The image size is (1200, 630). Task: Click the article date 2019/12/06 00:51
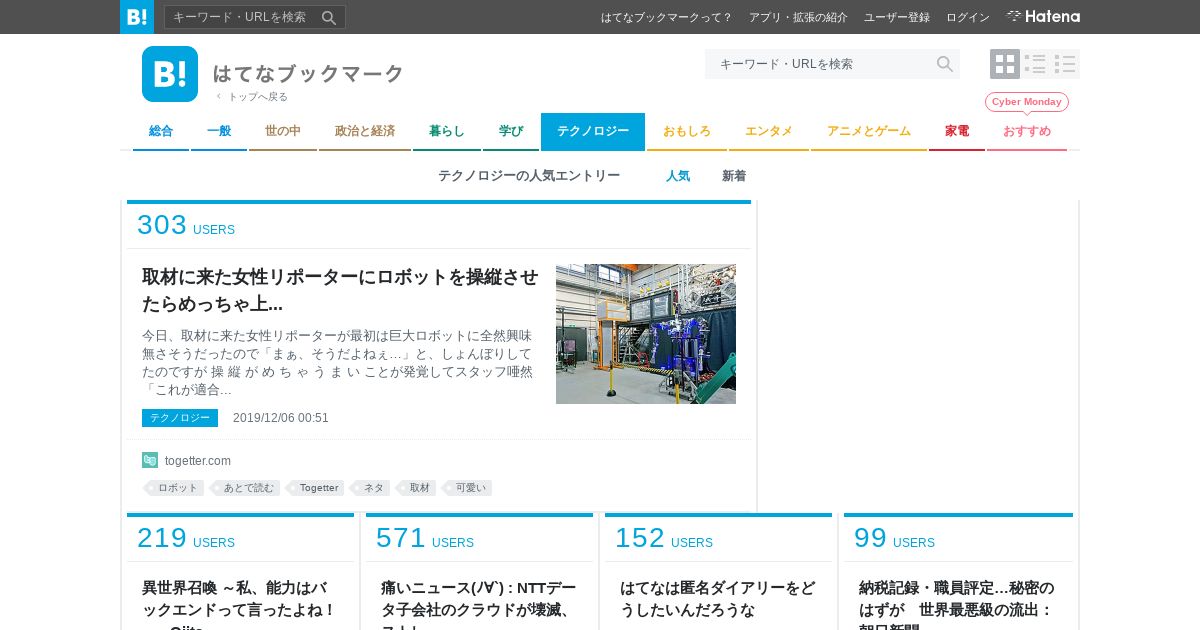point(281,418)
